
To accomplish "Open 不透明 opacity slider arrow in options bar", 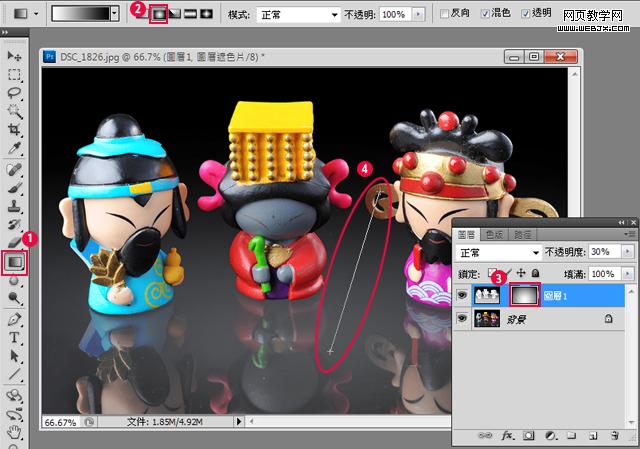I will click(418, 15).
